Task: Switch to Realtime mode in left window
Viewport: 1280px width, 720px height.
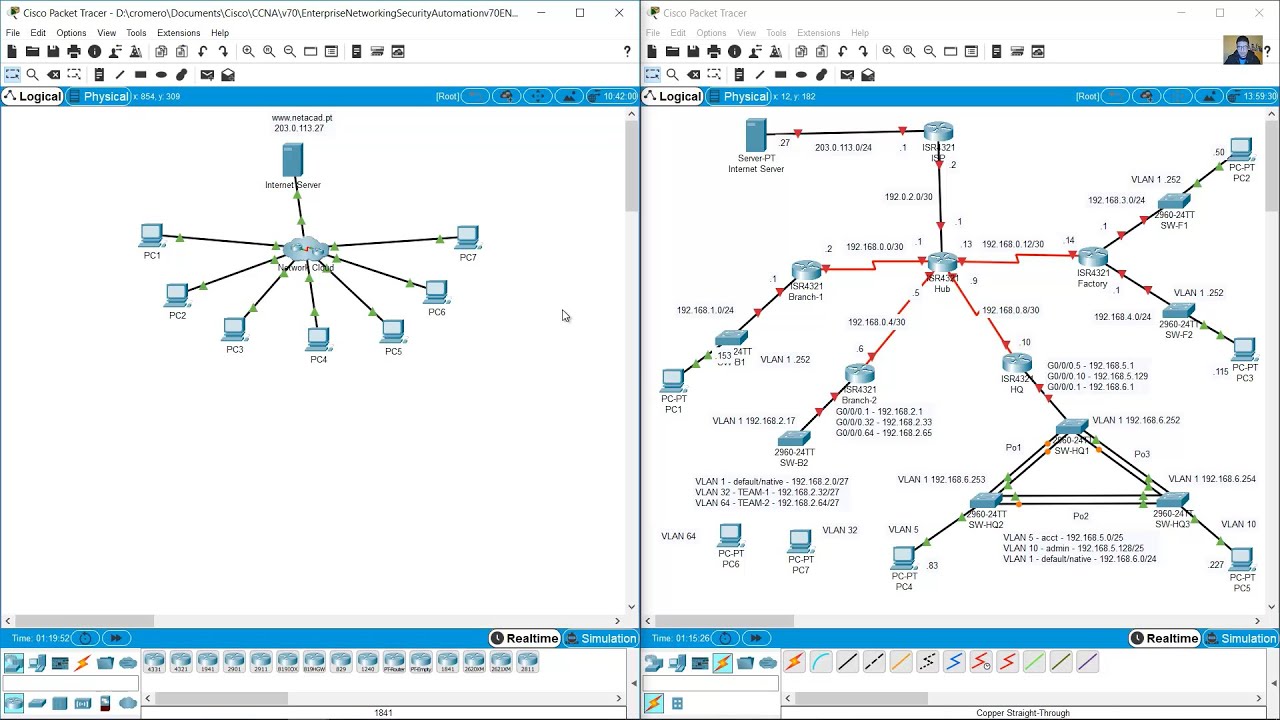Action: point(524,638)
